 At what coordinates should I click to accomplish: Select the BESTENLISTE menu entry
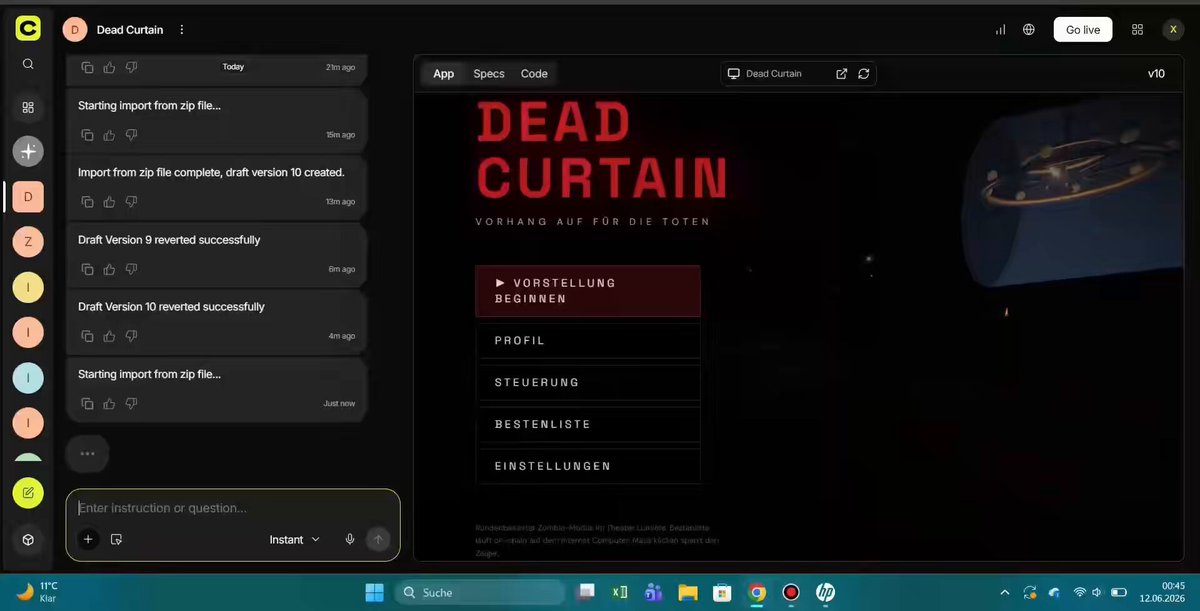click(588, 425)
